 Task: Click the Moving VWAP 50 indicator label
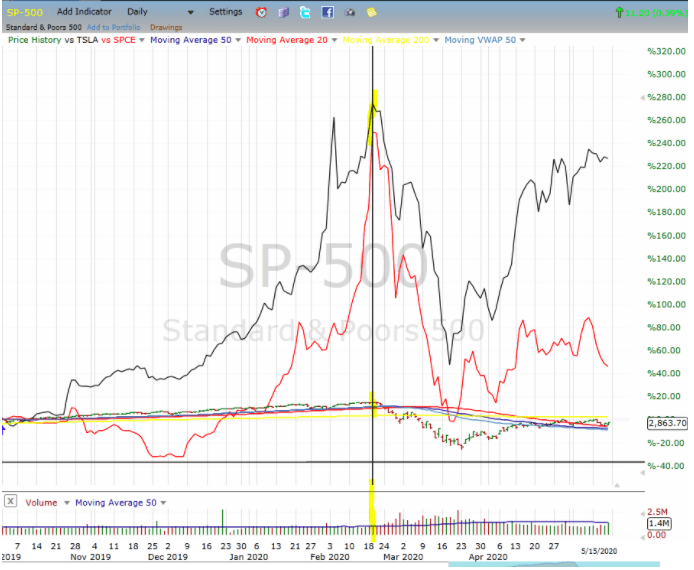tap(480, 40)
